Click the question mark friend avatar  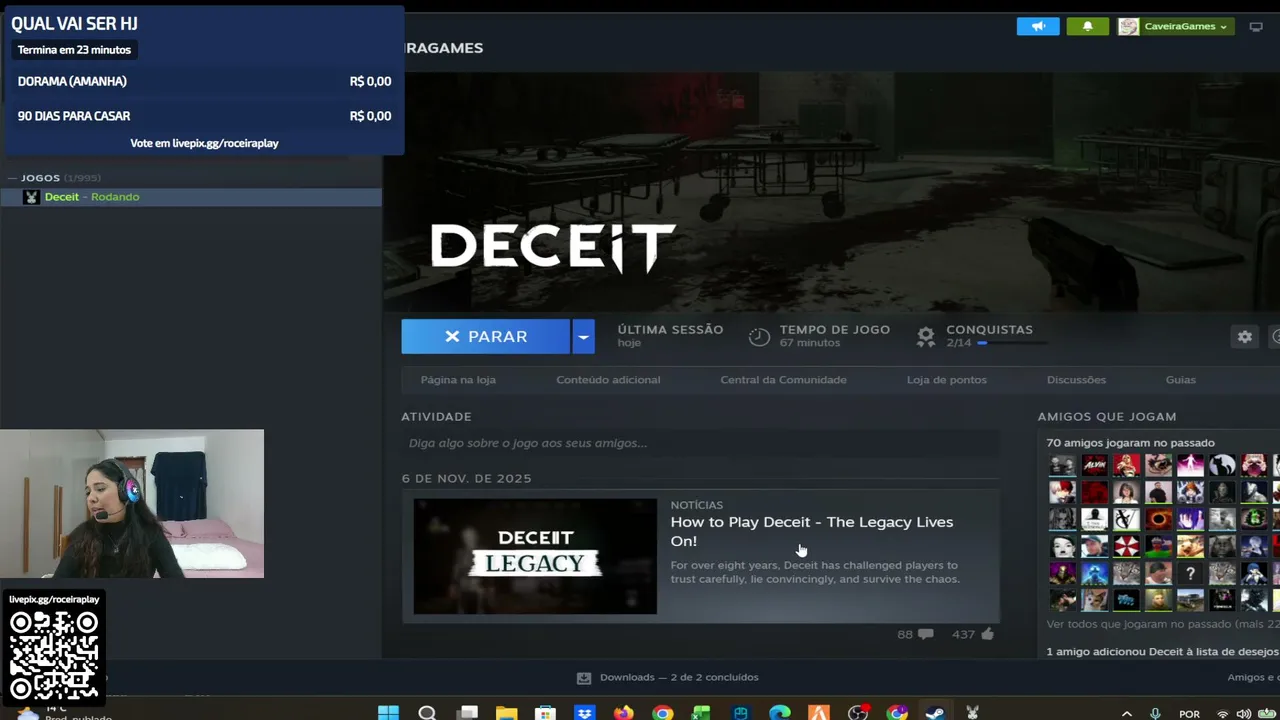tap(1190, 574)
